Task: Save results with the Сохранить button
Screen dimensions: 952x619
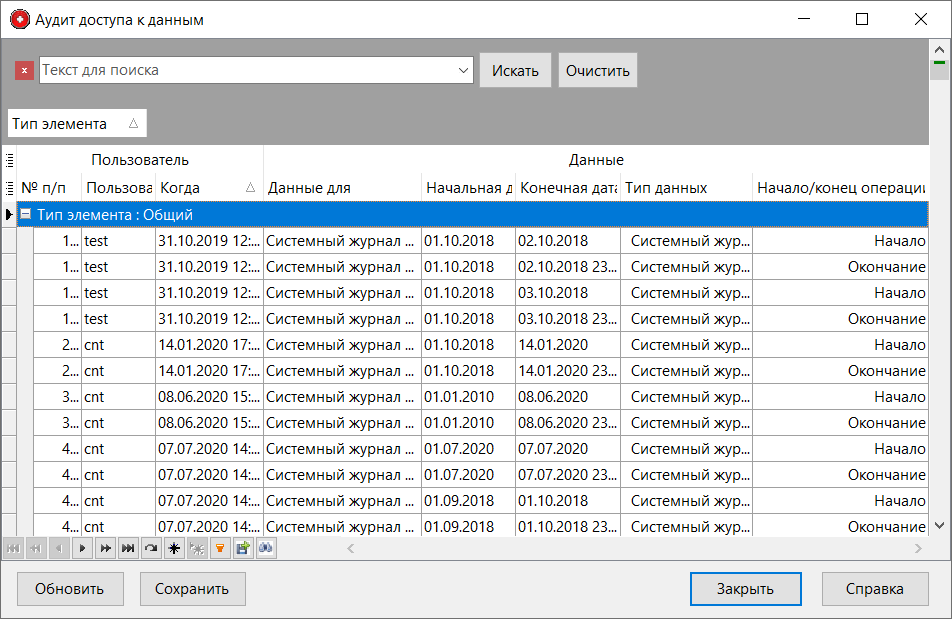Action: coord(192,589)
